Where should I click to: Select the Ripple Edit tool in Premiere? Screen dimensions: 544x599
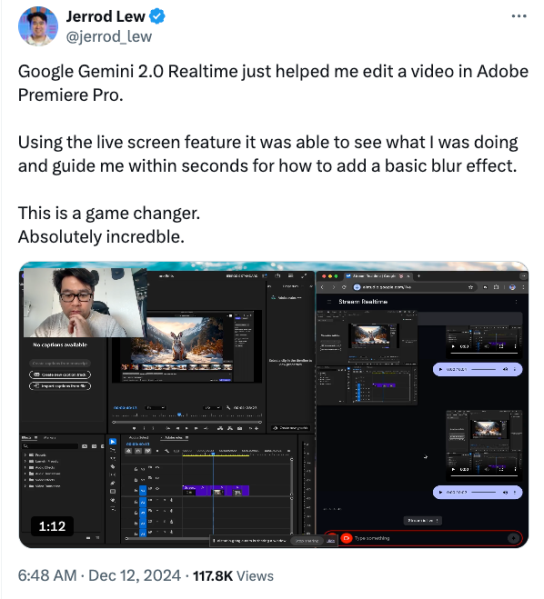113,458
